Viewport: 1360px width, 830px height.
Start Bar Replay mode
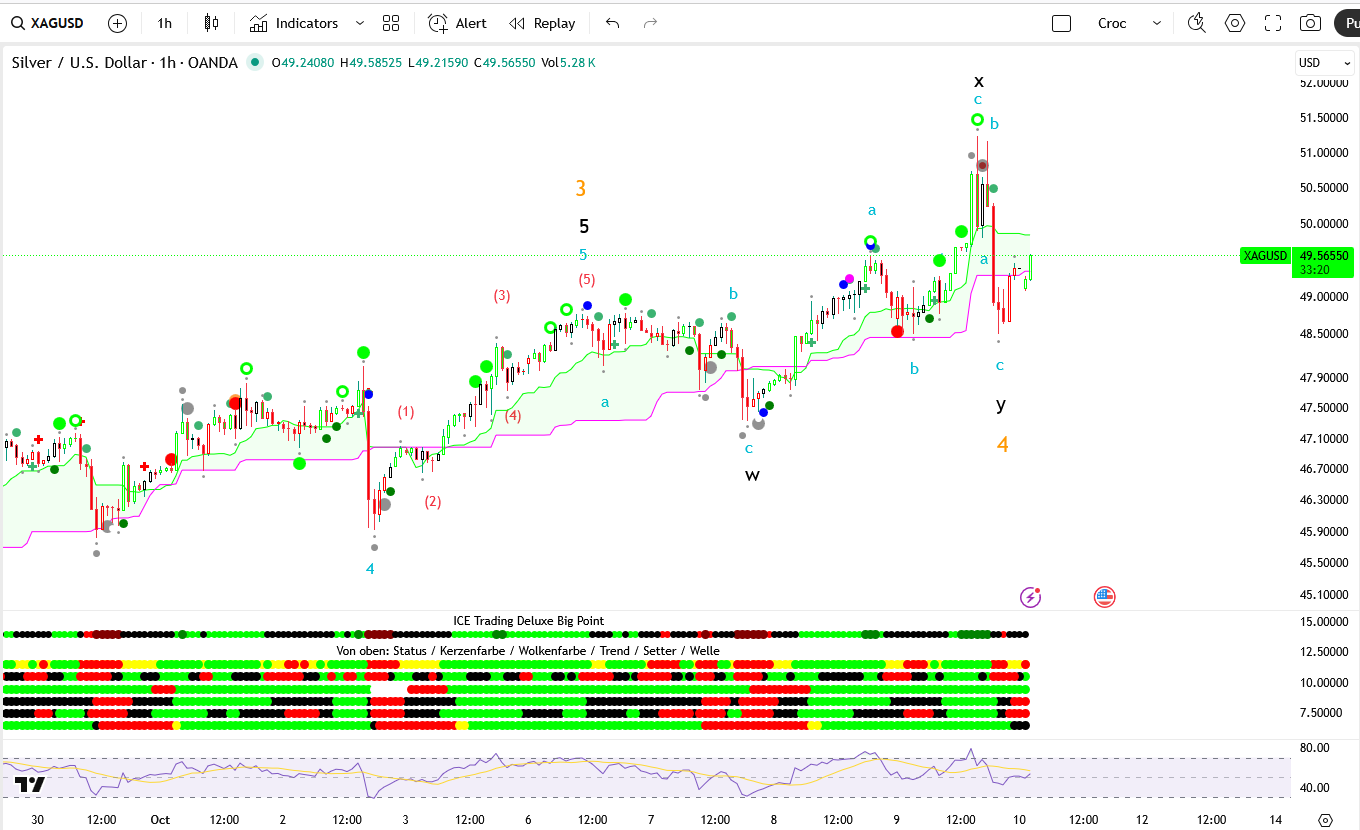coord(542,23)
